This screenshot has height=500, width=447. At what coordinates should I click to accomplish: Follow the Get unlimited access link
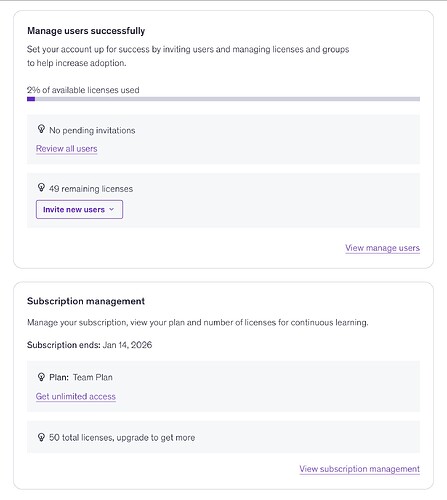[76, 396]
